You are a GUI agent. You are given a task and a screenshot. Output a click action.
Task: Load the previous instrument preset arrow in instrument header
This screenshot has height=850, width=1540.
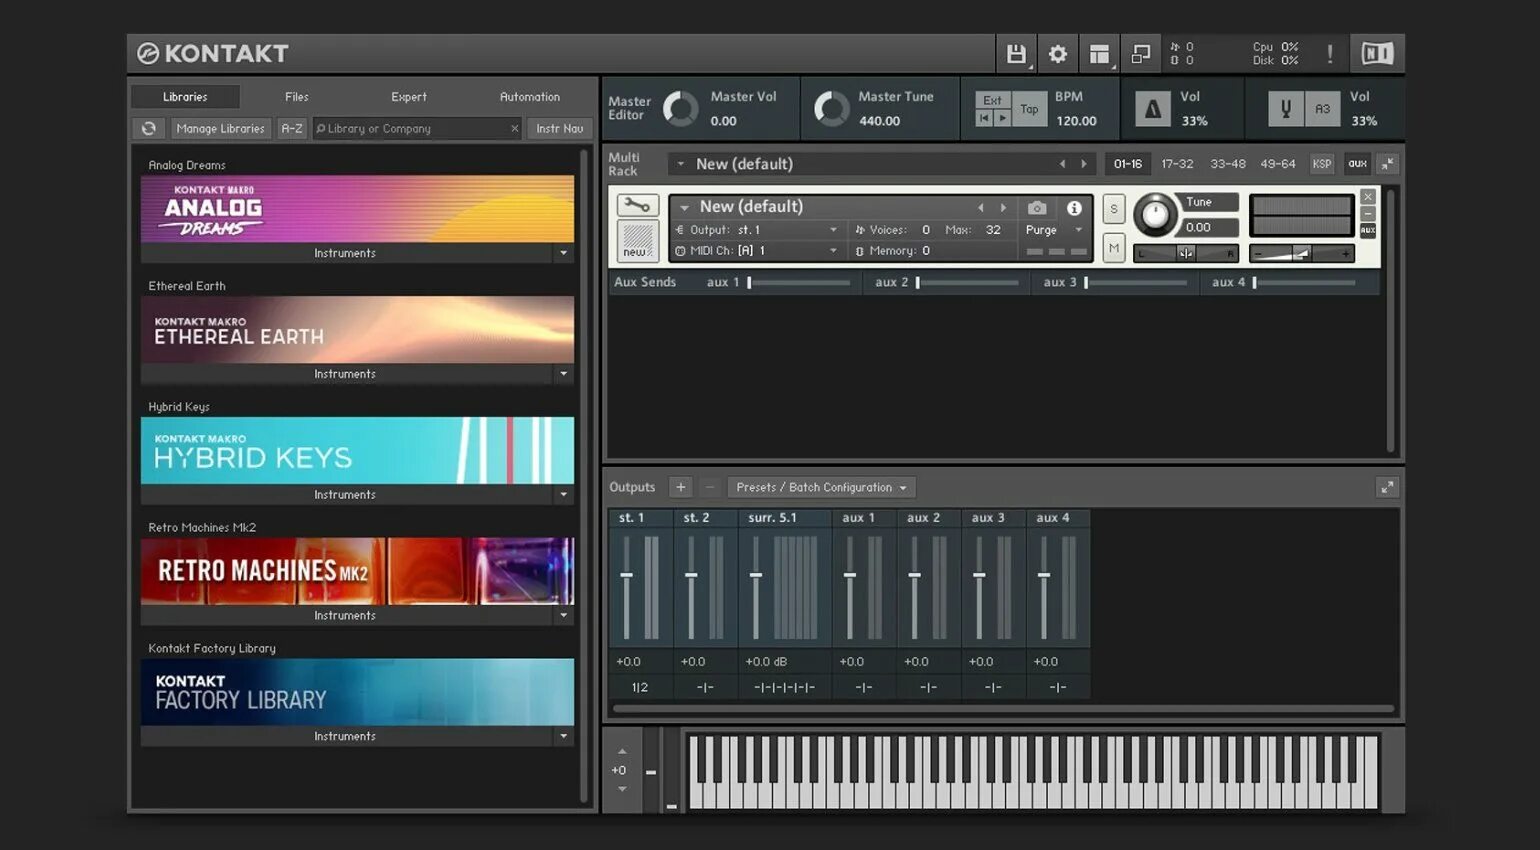pos(981,208)
